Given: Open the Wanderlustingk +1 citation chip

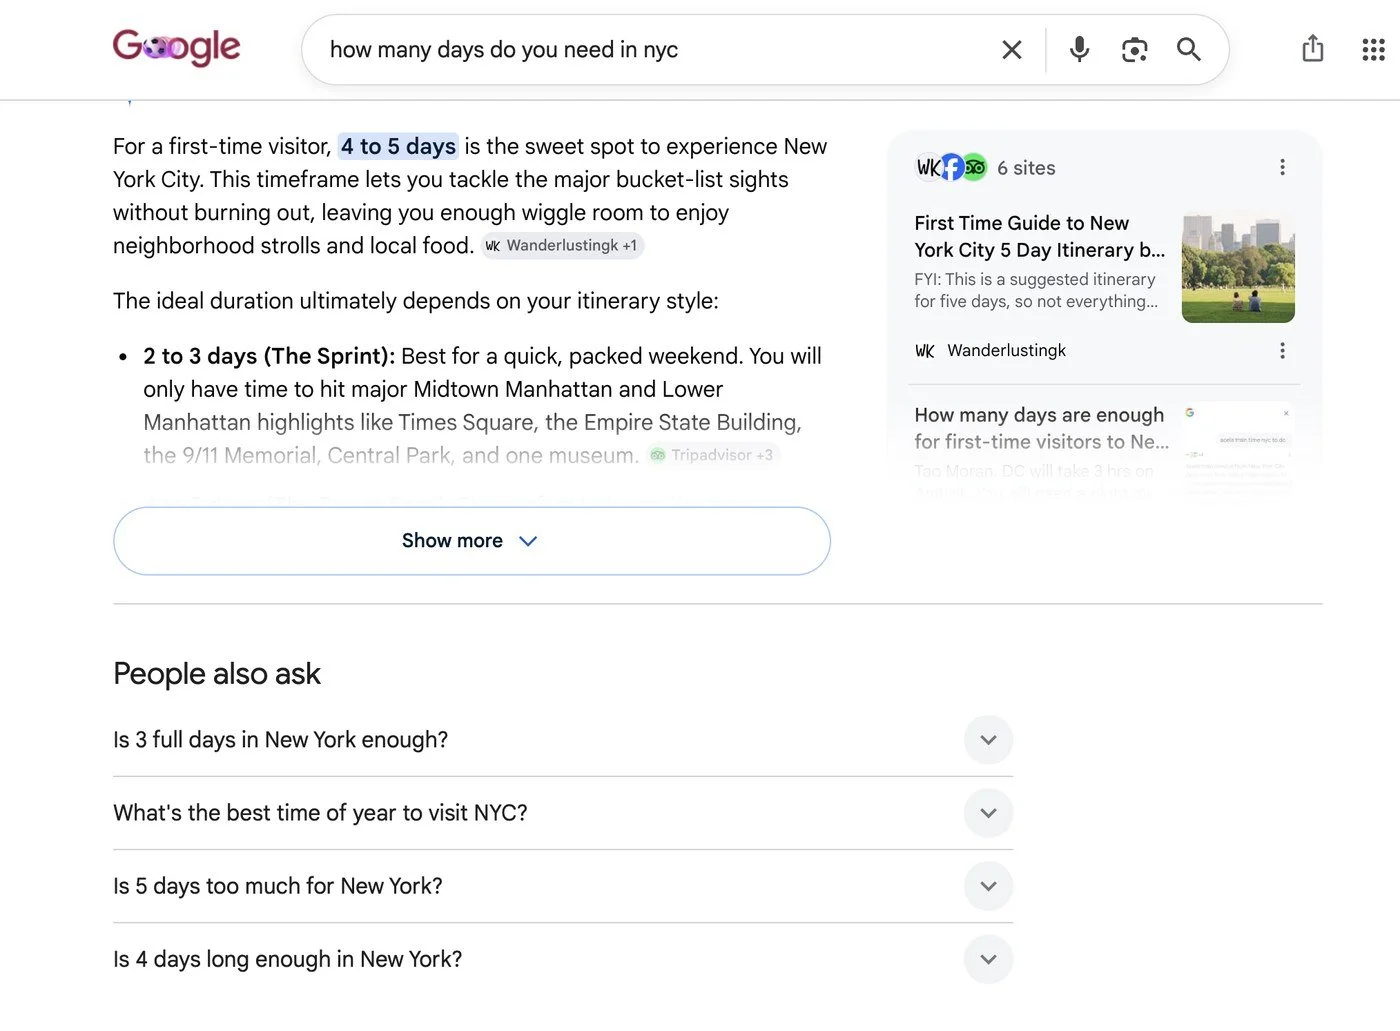Looking at the screenshot, I should coord(562,246).
